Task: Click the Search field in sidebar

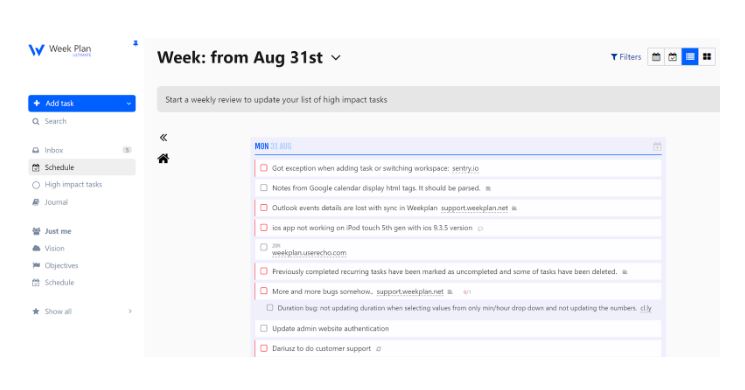Action: pyautogui.click(x=82, y=122)
